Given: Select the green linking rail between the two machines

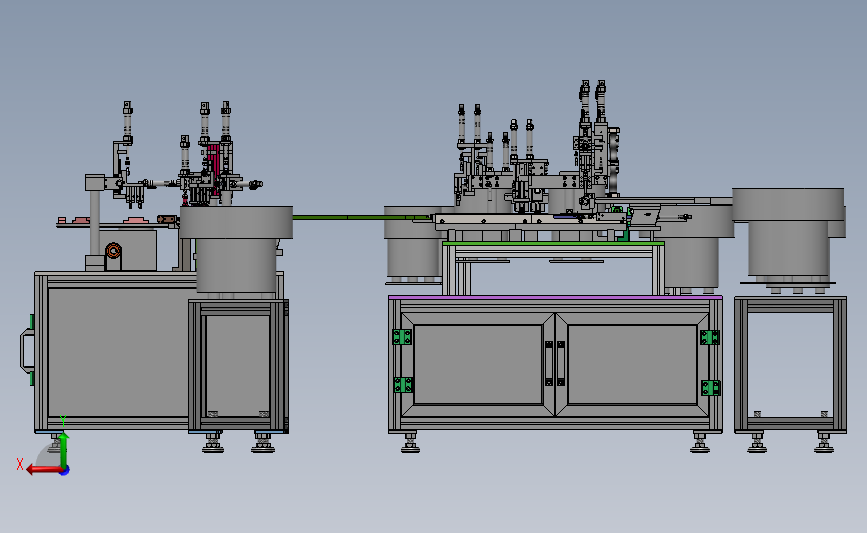Looking at the screenshot, I should coord(362,217).
